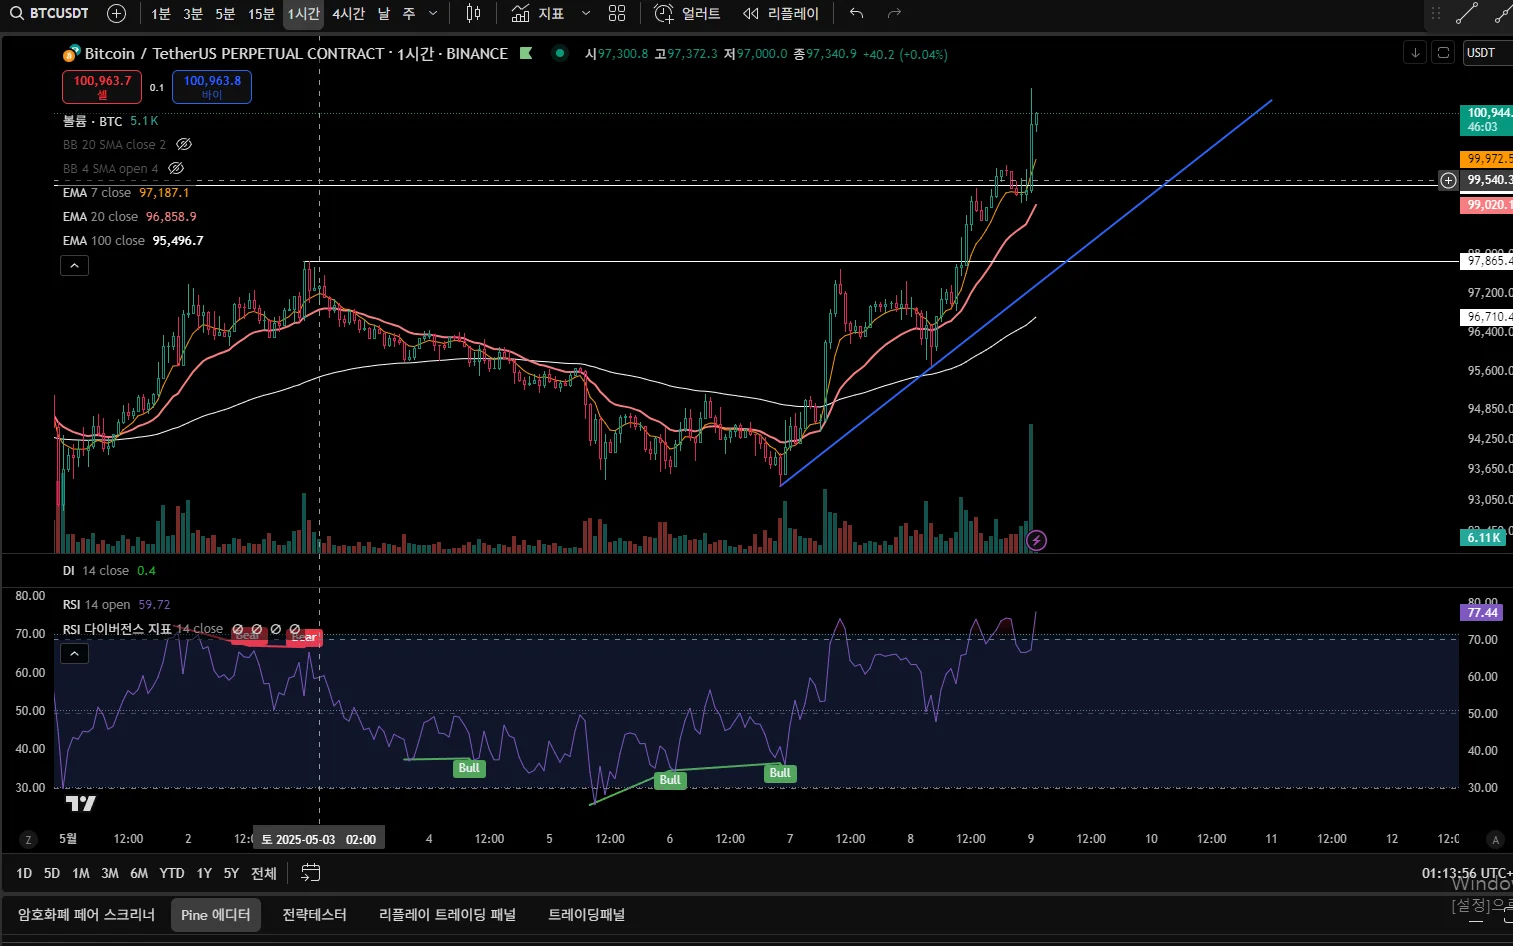Set date range to 전체
Screen dimensions: 1513x946
coord(264,873)
